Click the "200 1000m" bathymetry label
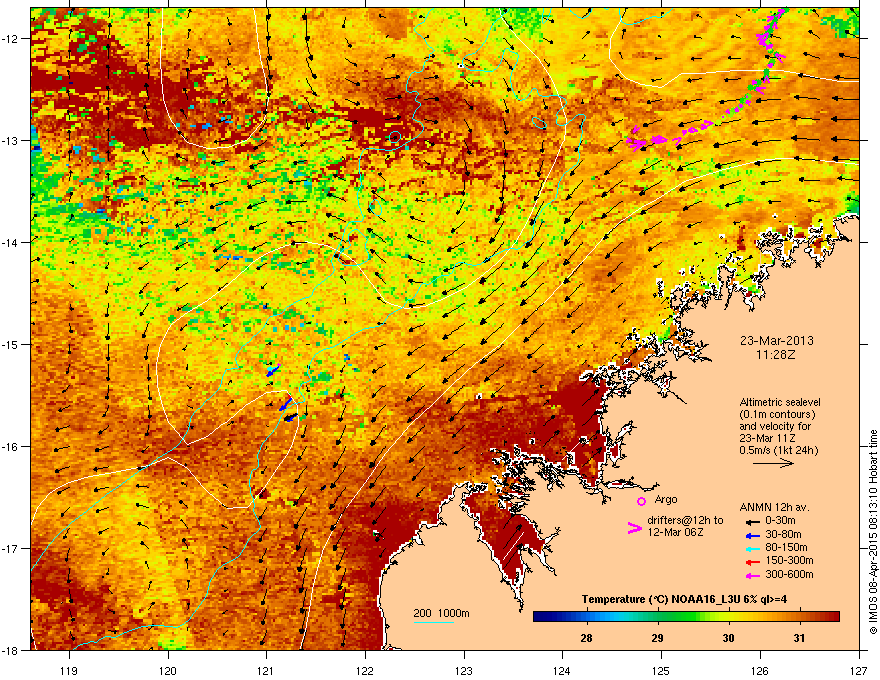The image size is (880, 680). (x=441, y=613)
